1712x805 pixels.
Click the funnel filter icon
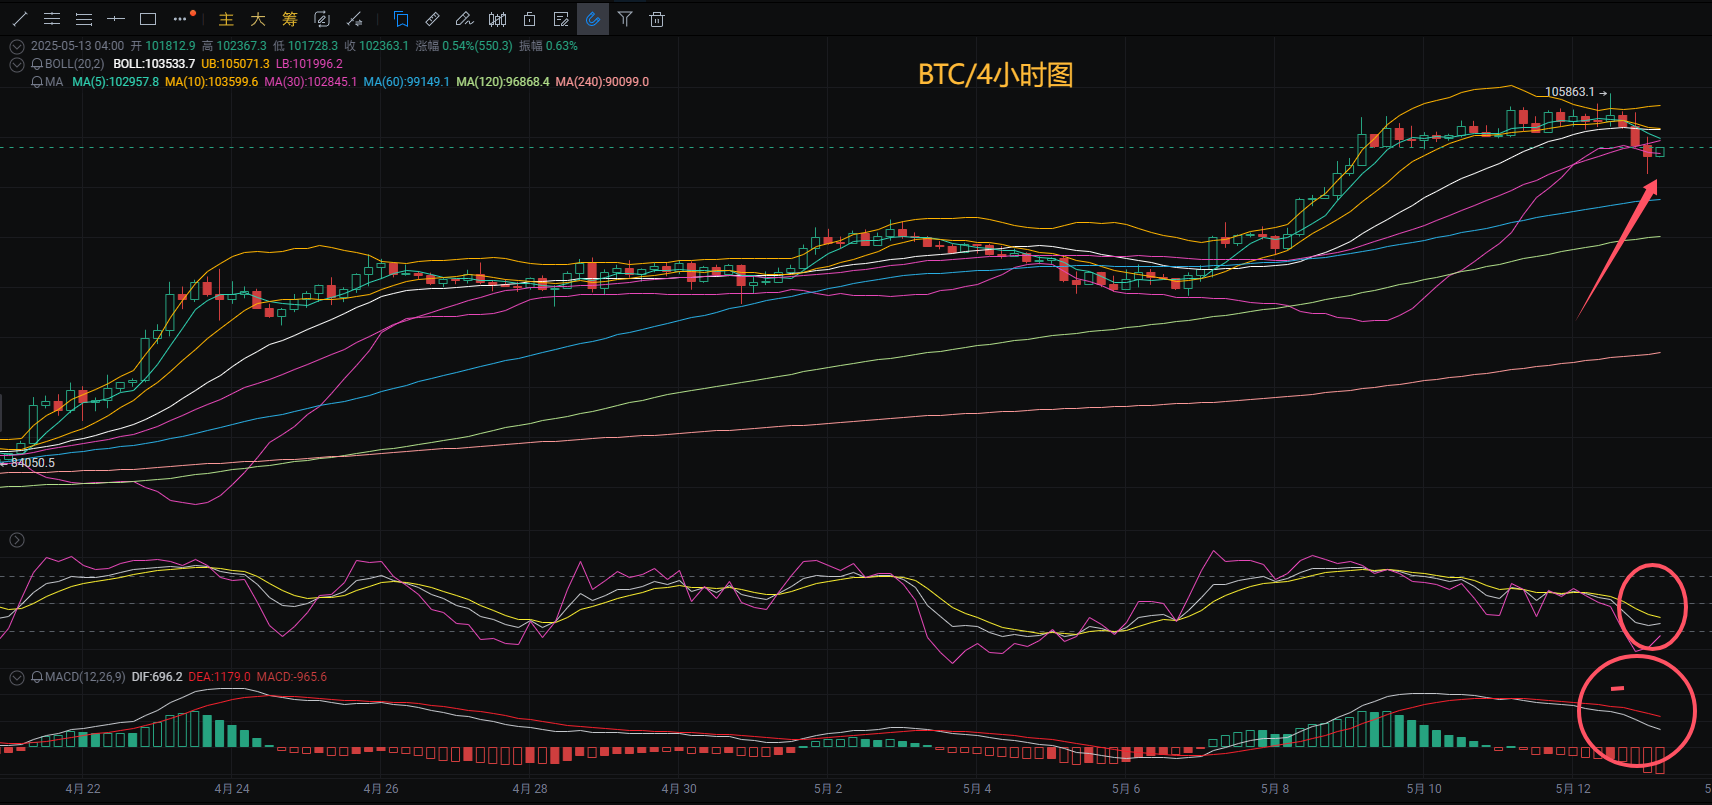point(625,19)
